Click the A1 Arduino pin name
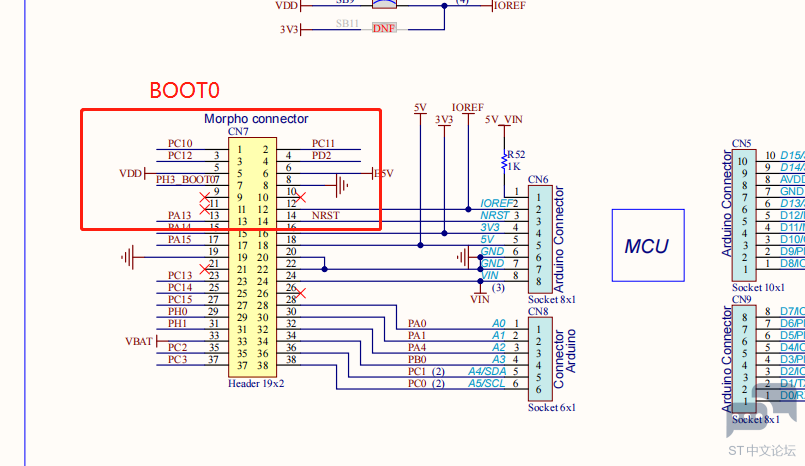This screenshot has height=466, width=805. point(499,336)
